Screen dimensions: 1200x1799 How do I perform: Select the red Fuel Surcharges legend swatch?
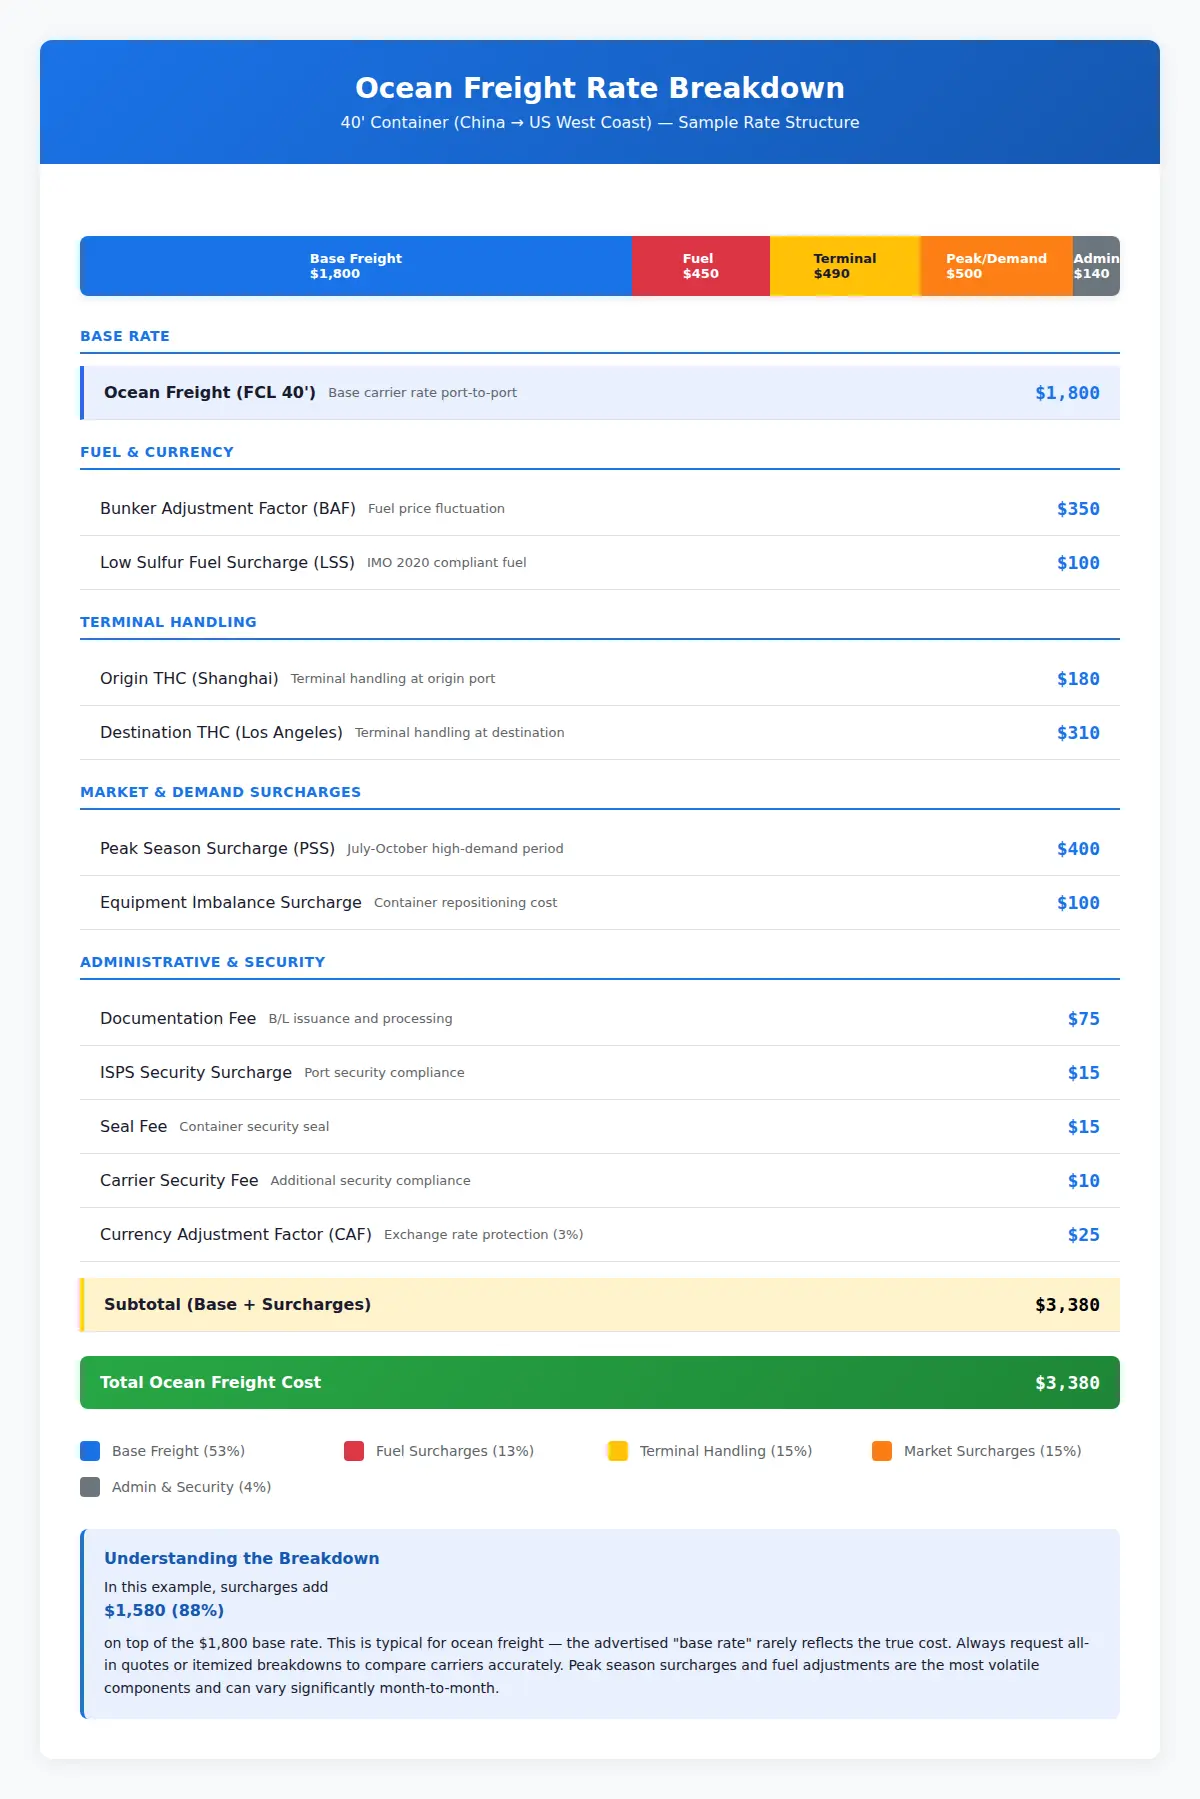354,1451
